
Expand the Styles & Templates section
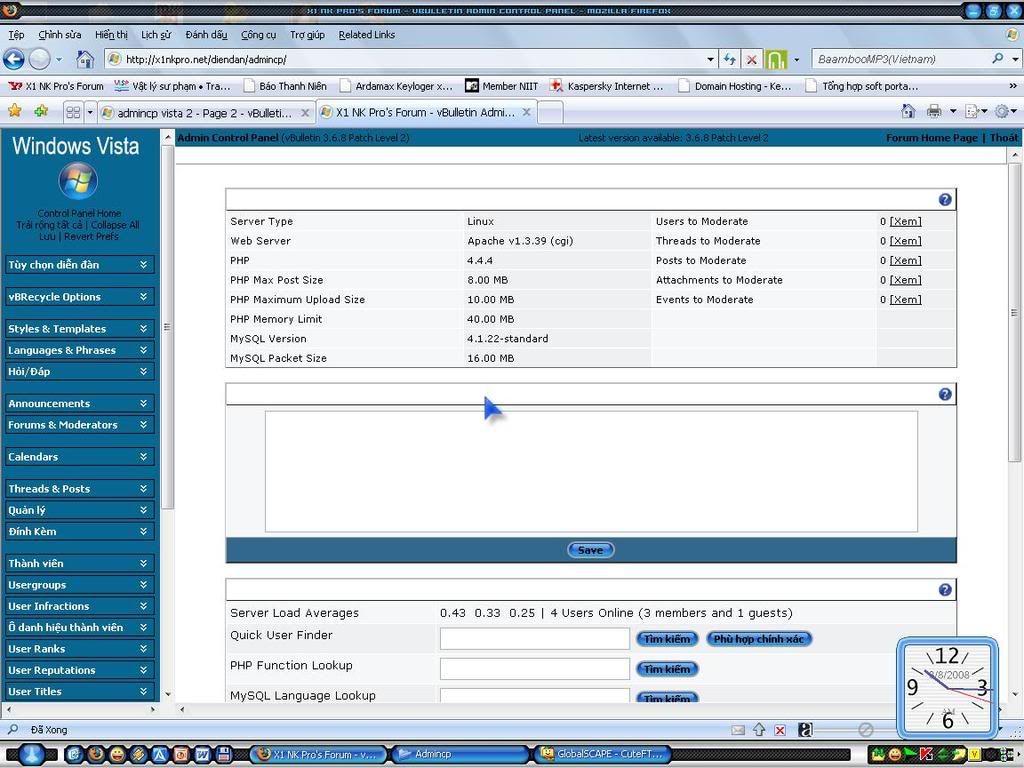[x=79, y=328]
